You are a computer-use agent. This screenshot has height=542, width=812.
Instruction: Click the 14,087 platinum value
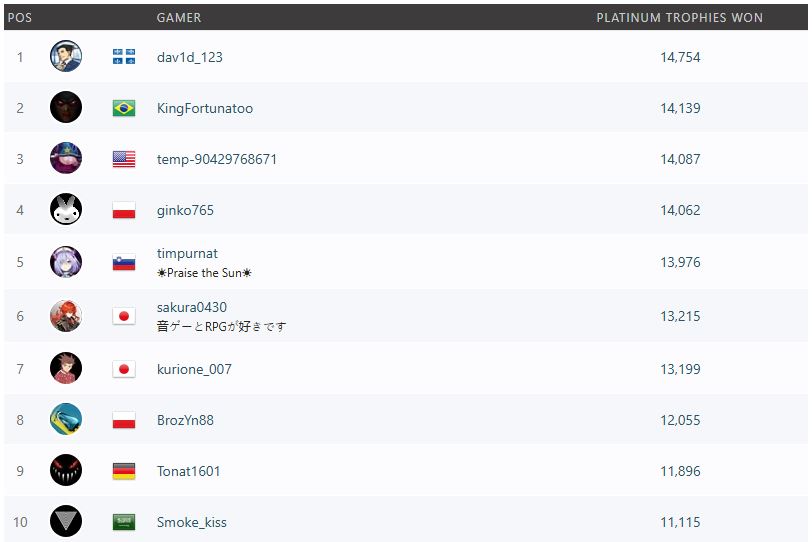(x=680, y=159)
